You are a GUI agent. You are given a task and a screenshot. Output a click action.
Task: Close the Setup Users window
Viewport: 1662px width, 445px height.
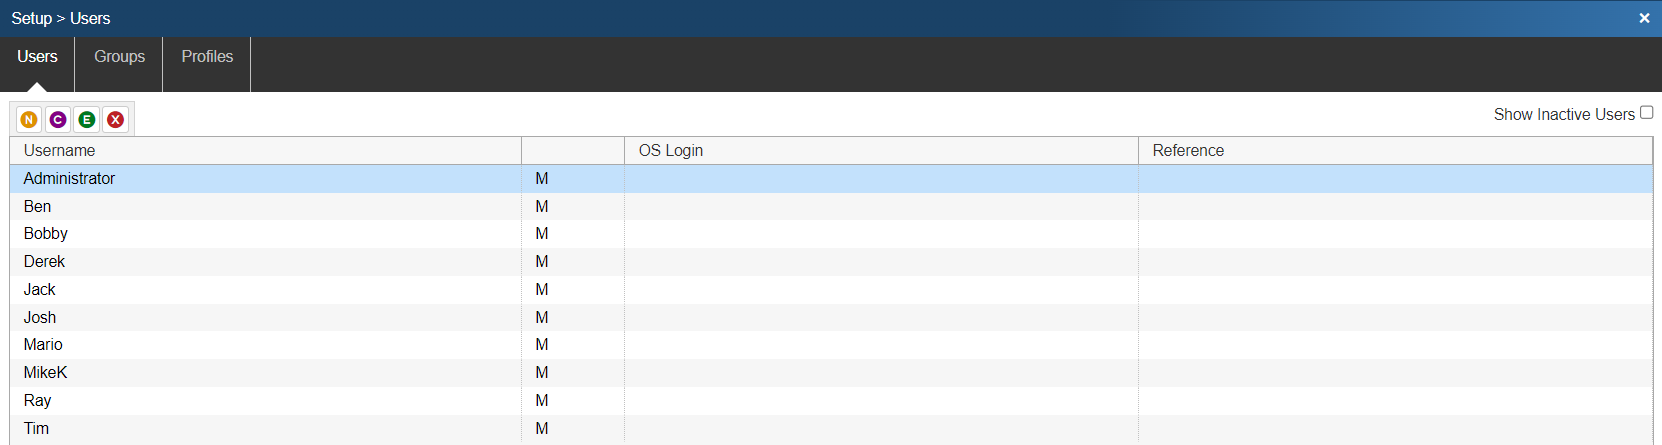coord(1644,18)
